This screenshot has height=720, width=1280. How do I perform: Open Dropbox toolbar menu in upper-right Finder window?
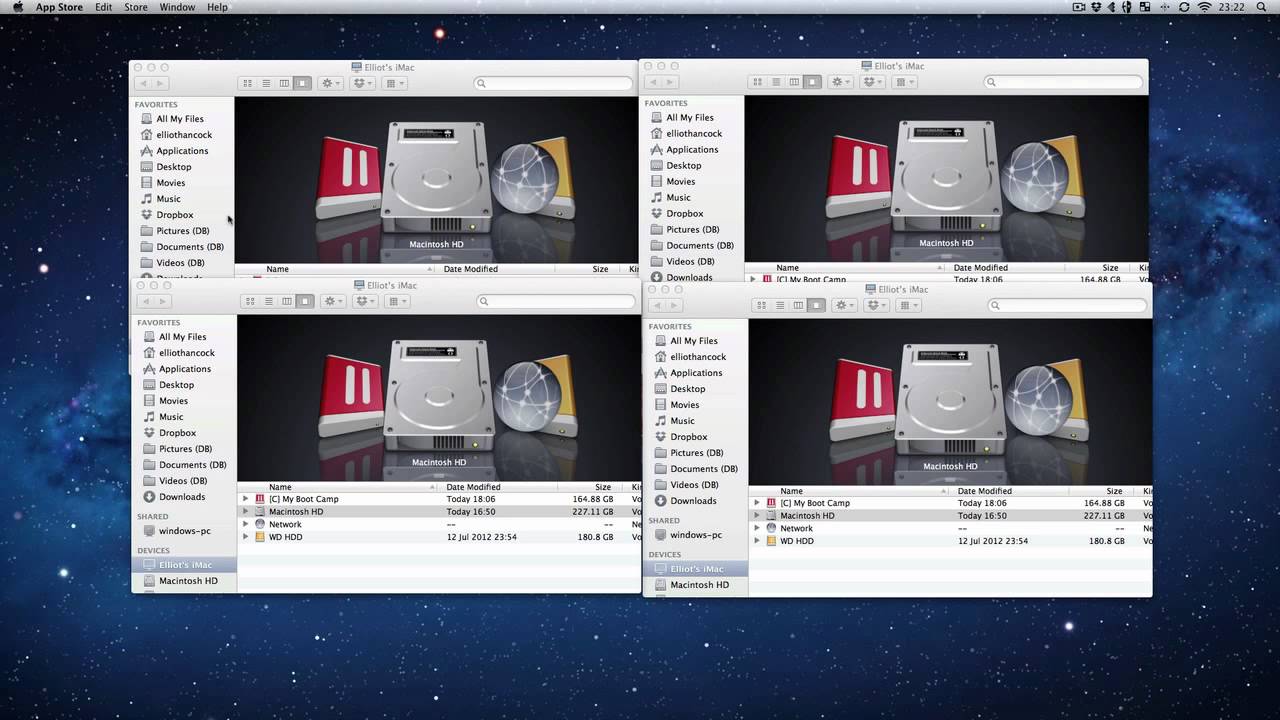[873, 82]
